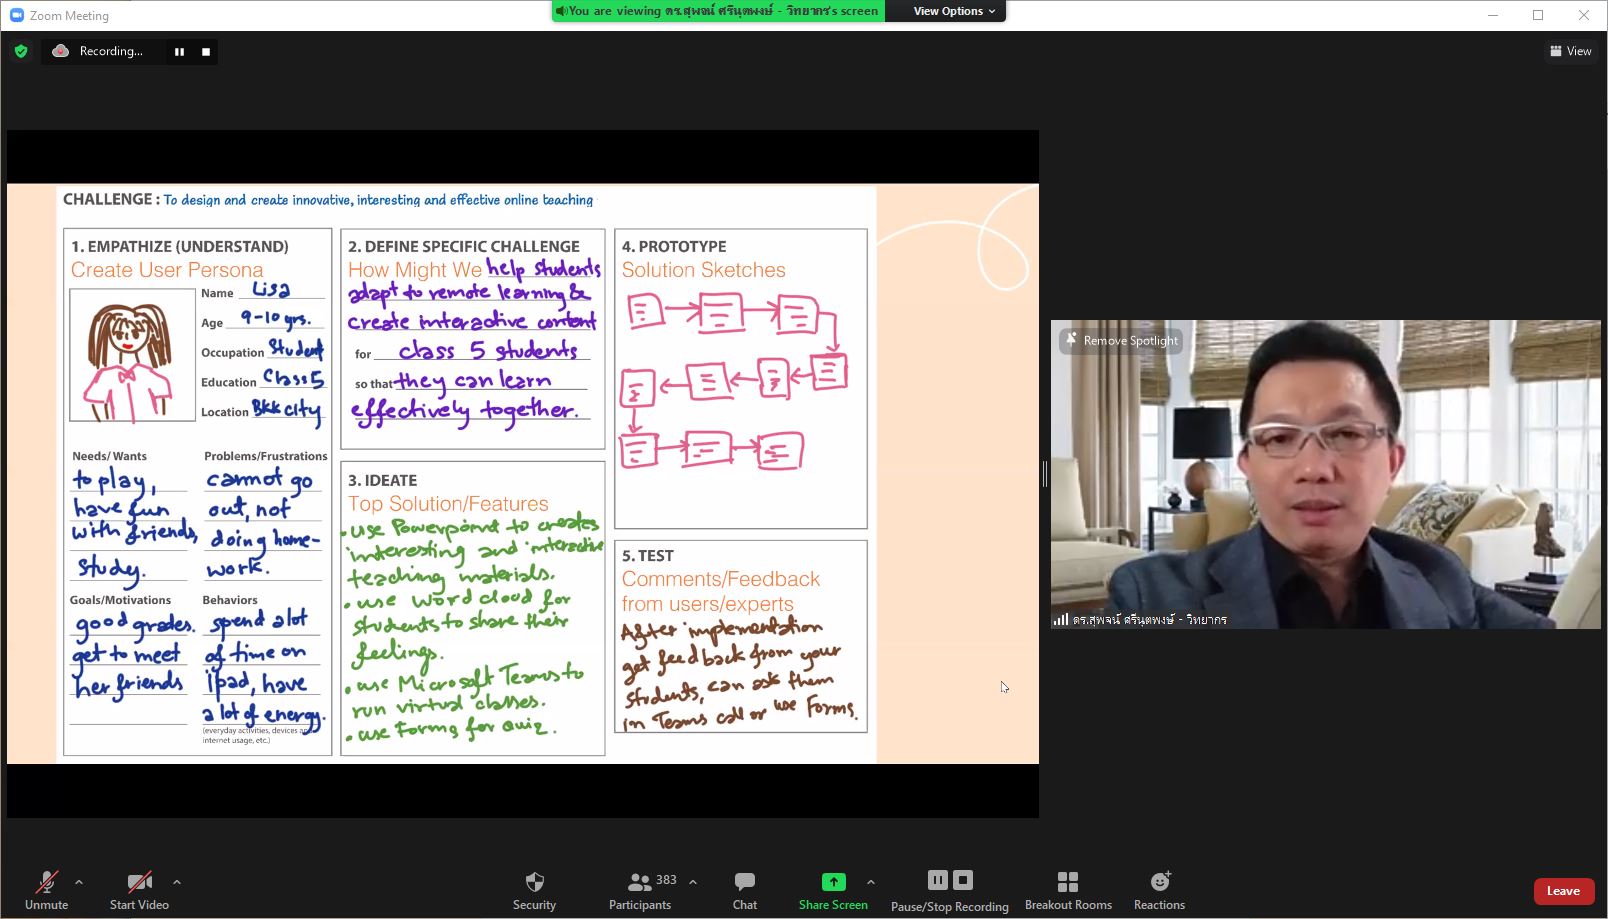The height and width of the screenshot is (919, 1608).
Task: Pause the recording from bottom toolbar
Action: click(x=937, y=880)
